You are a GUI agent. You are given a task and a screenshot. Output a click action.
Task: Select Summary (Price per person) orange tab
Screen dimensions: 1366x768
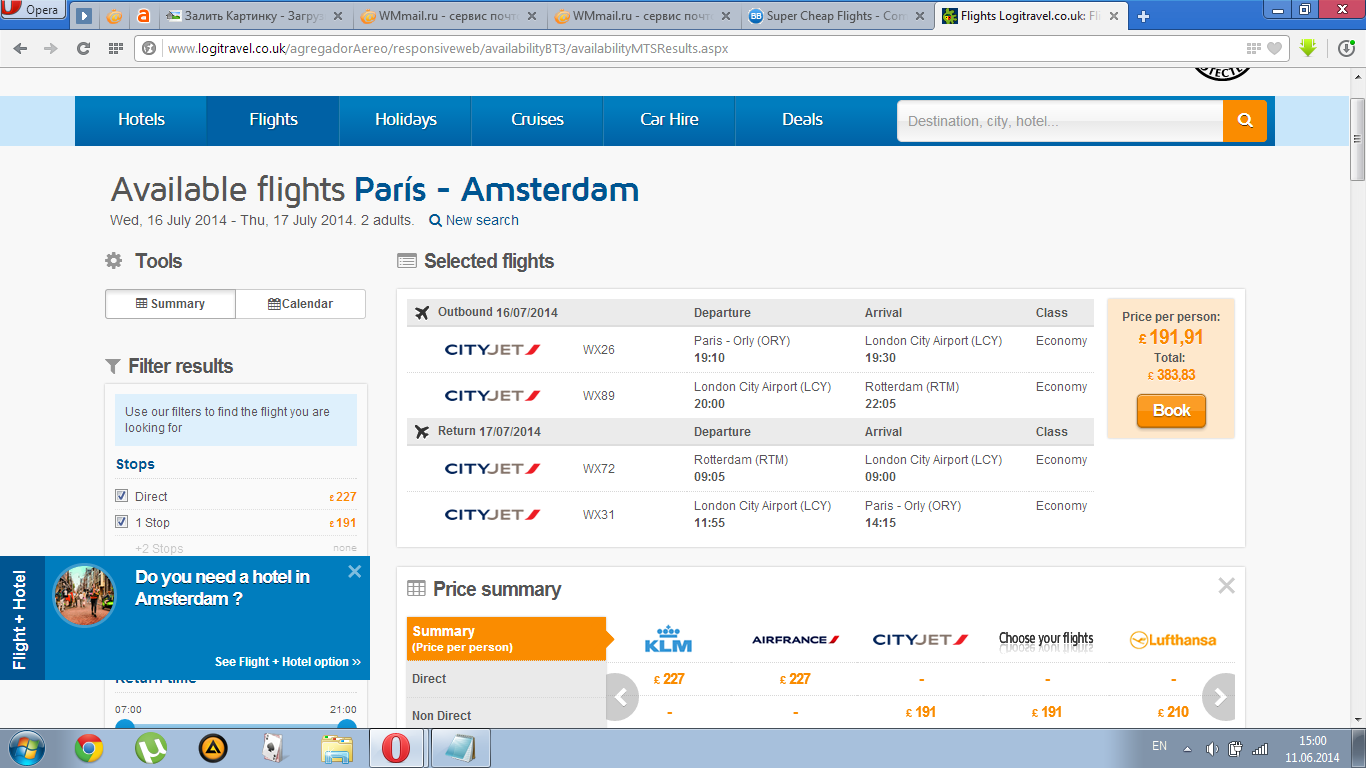[x=506, y=639]
